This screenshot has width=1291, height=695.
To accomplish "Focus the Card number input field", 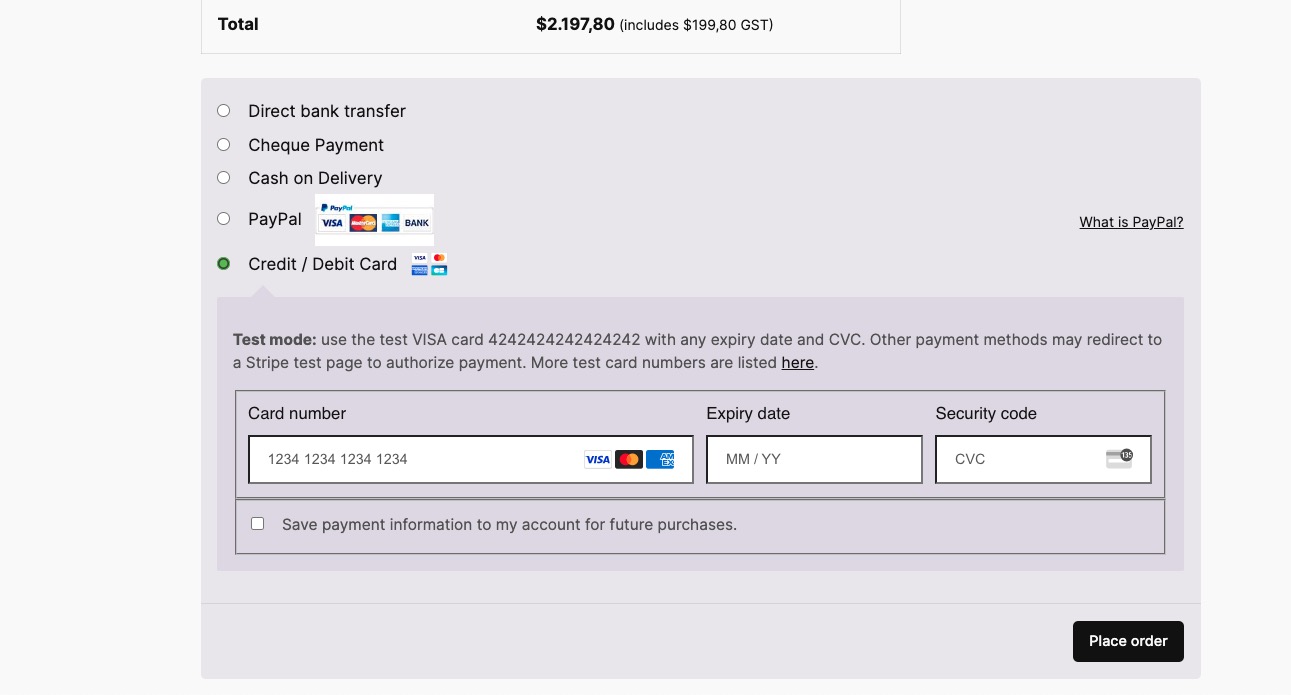I will point(471,459).
